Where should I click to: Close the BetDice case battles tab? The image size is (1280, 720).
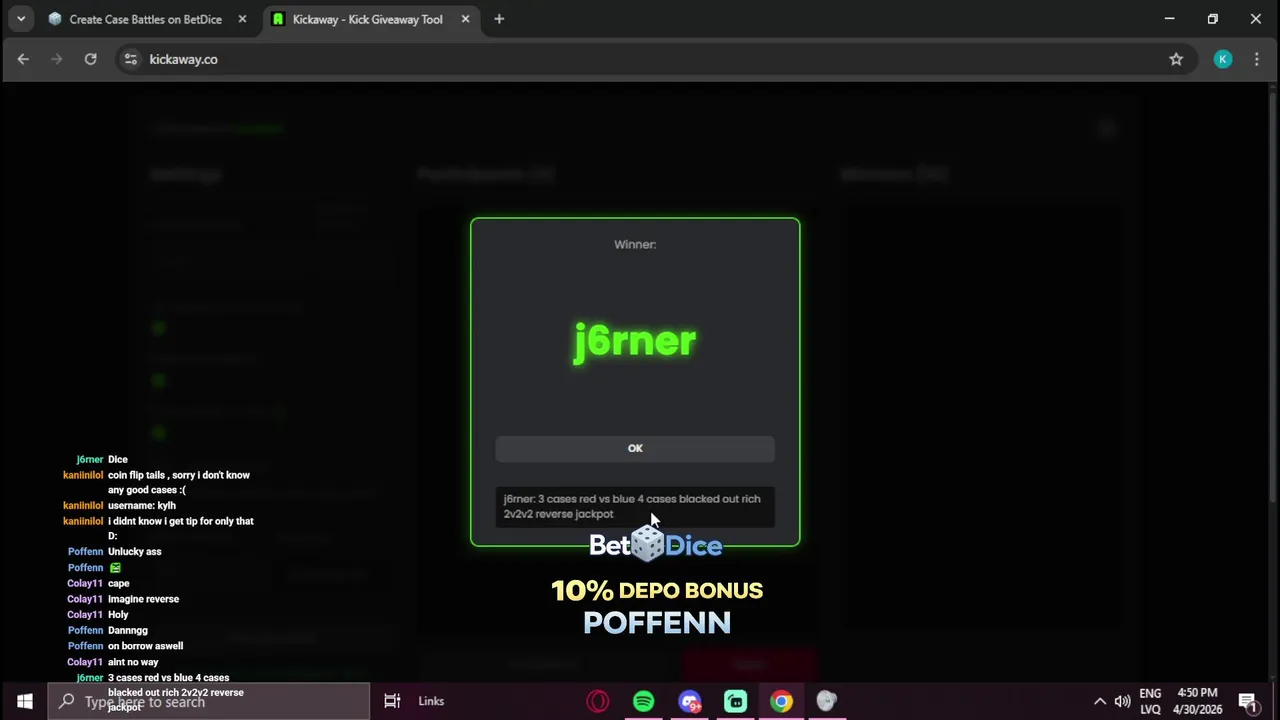pos(242,19)
